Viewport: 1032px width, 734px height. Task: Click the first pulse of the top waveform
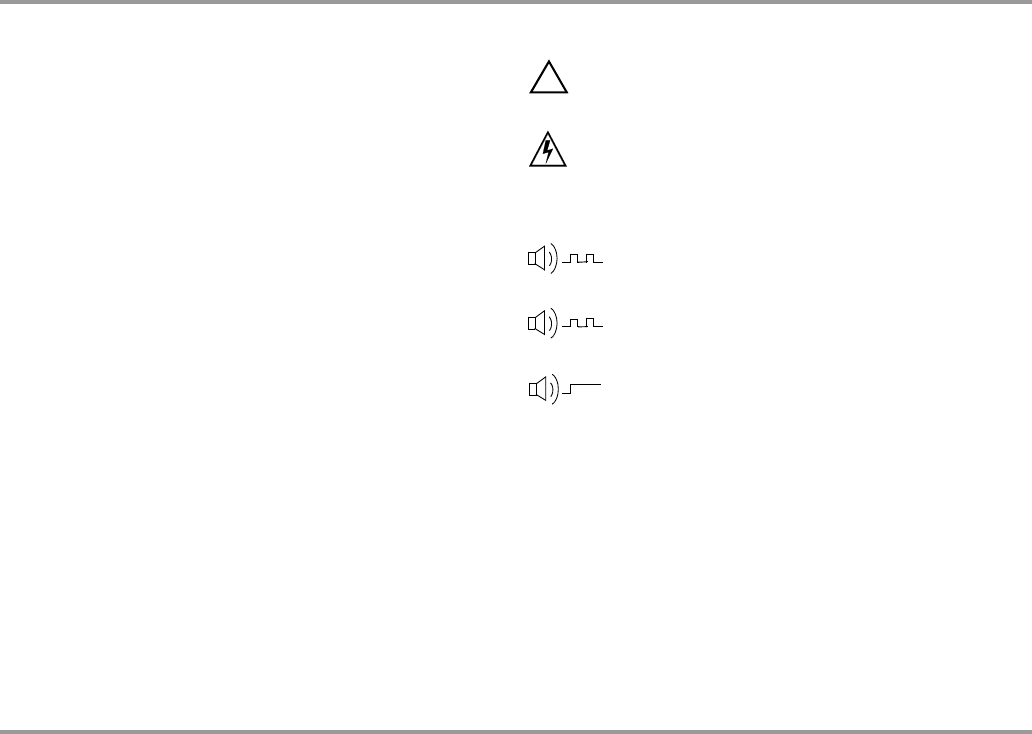[574, 258]
